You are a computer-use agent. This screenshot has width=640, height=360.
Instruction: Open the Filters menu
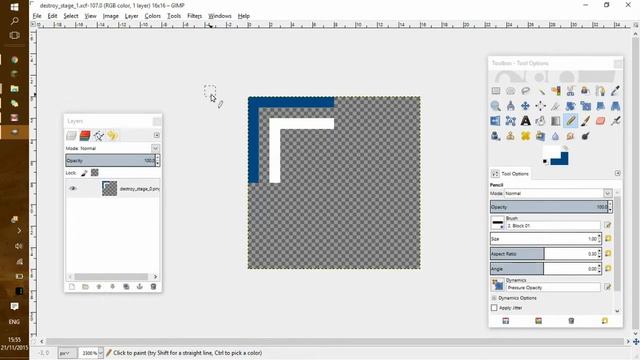195,16
